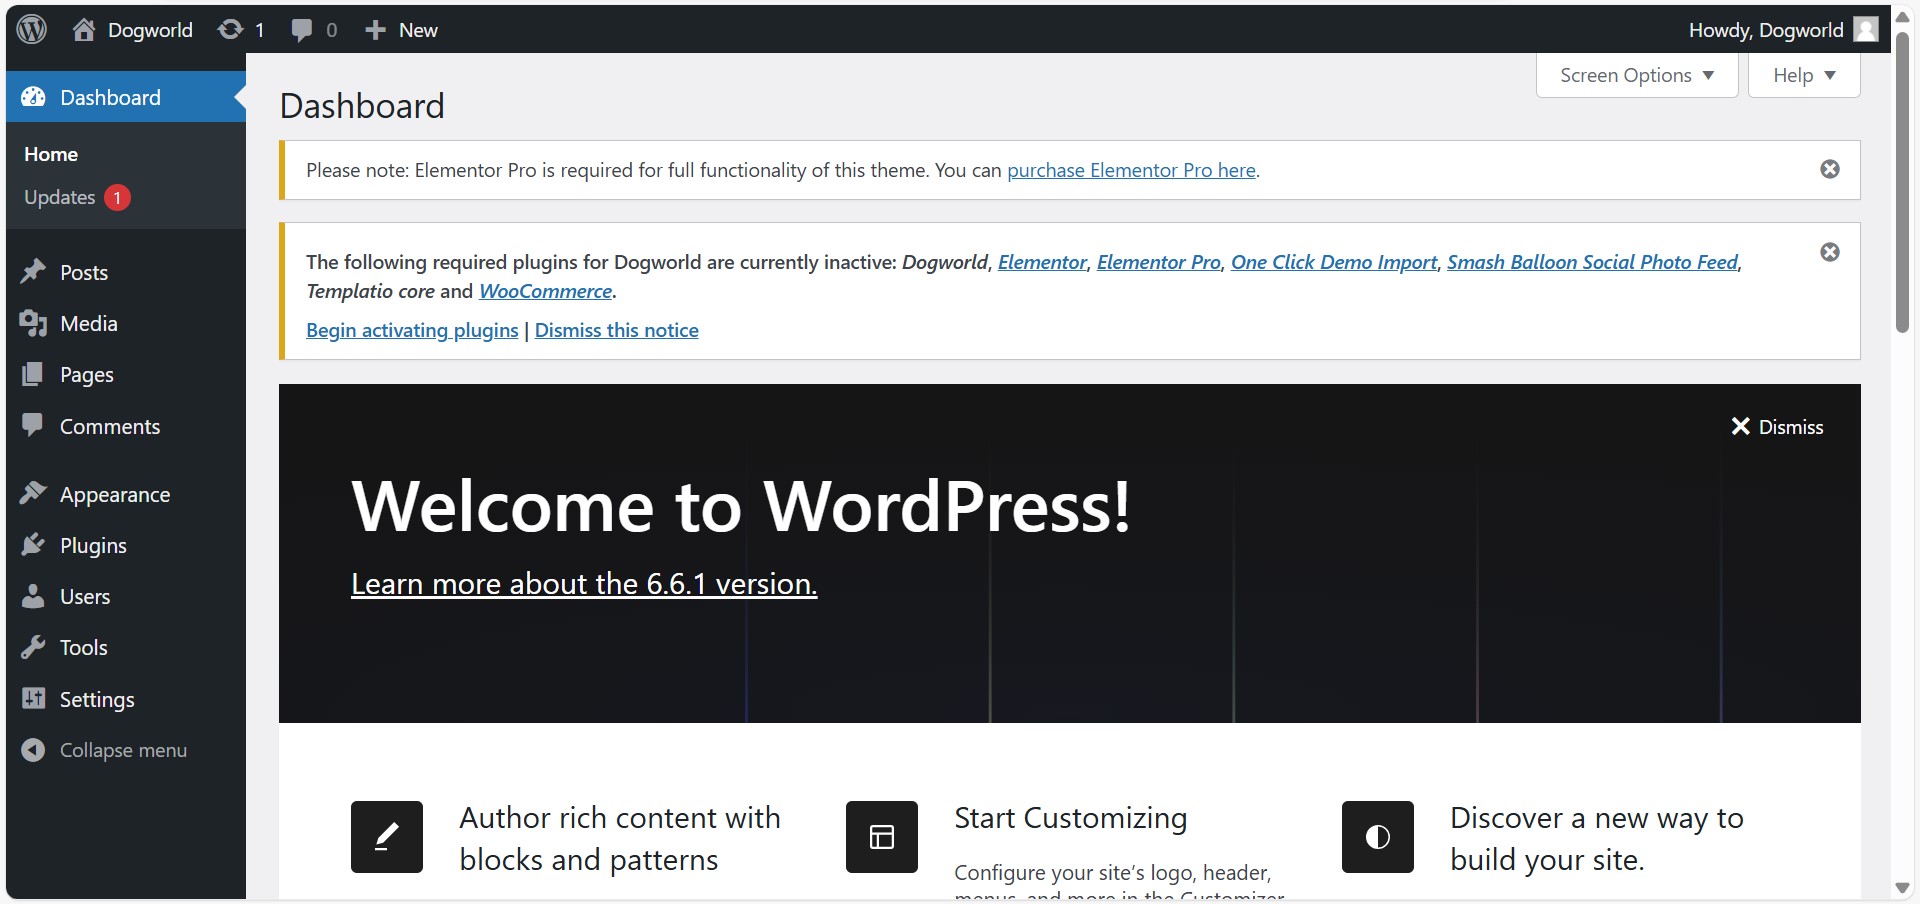Select Home under Dashboard
1920x904 pixels.
tap(51, 154)
